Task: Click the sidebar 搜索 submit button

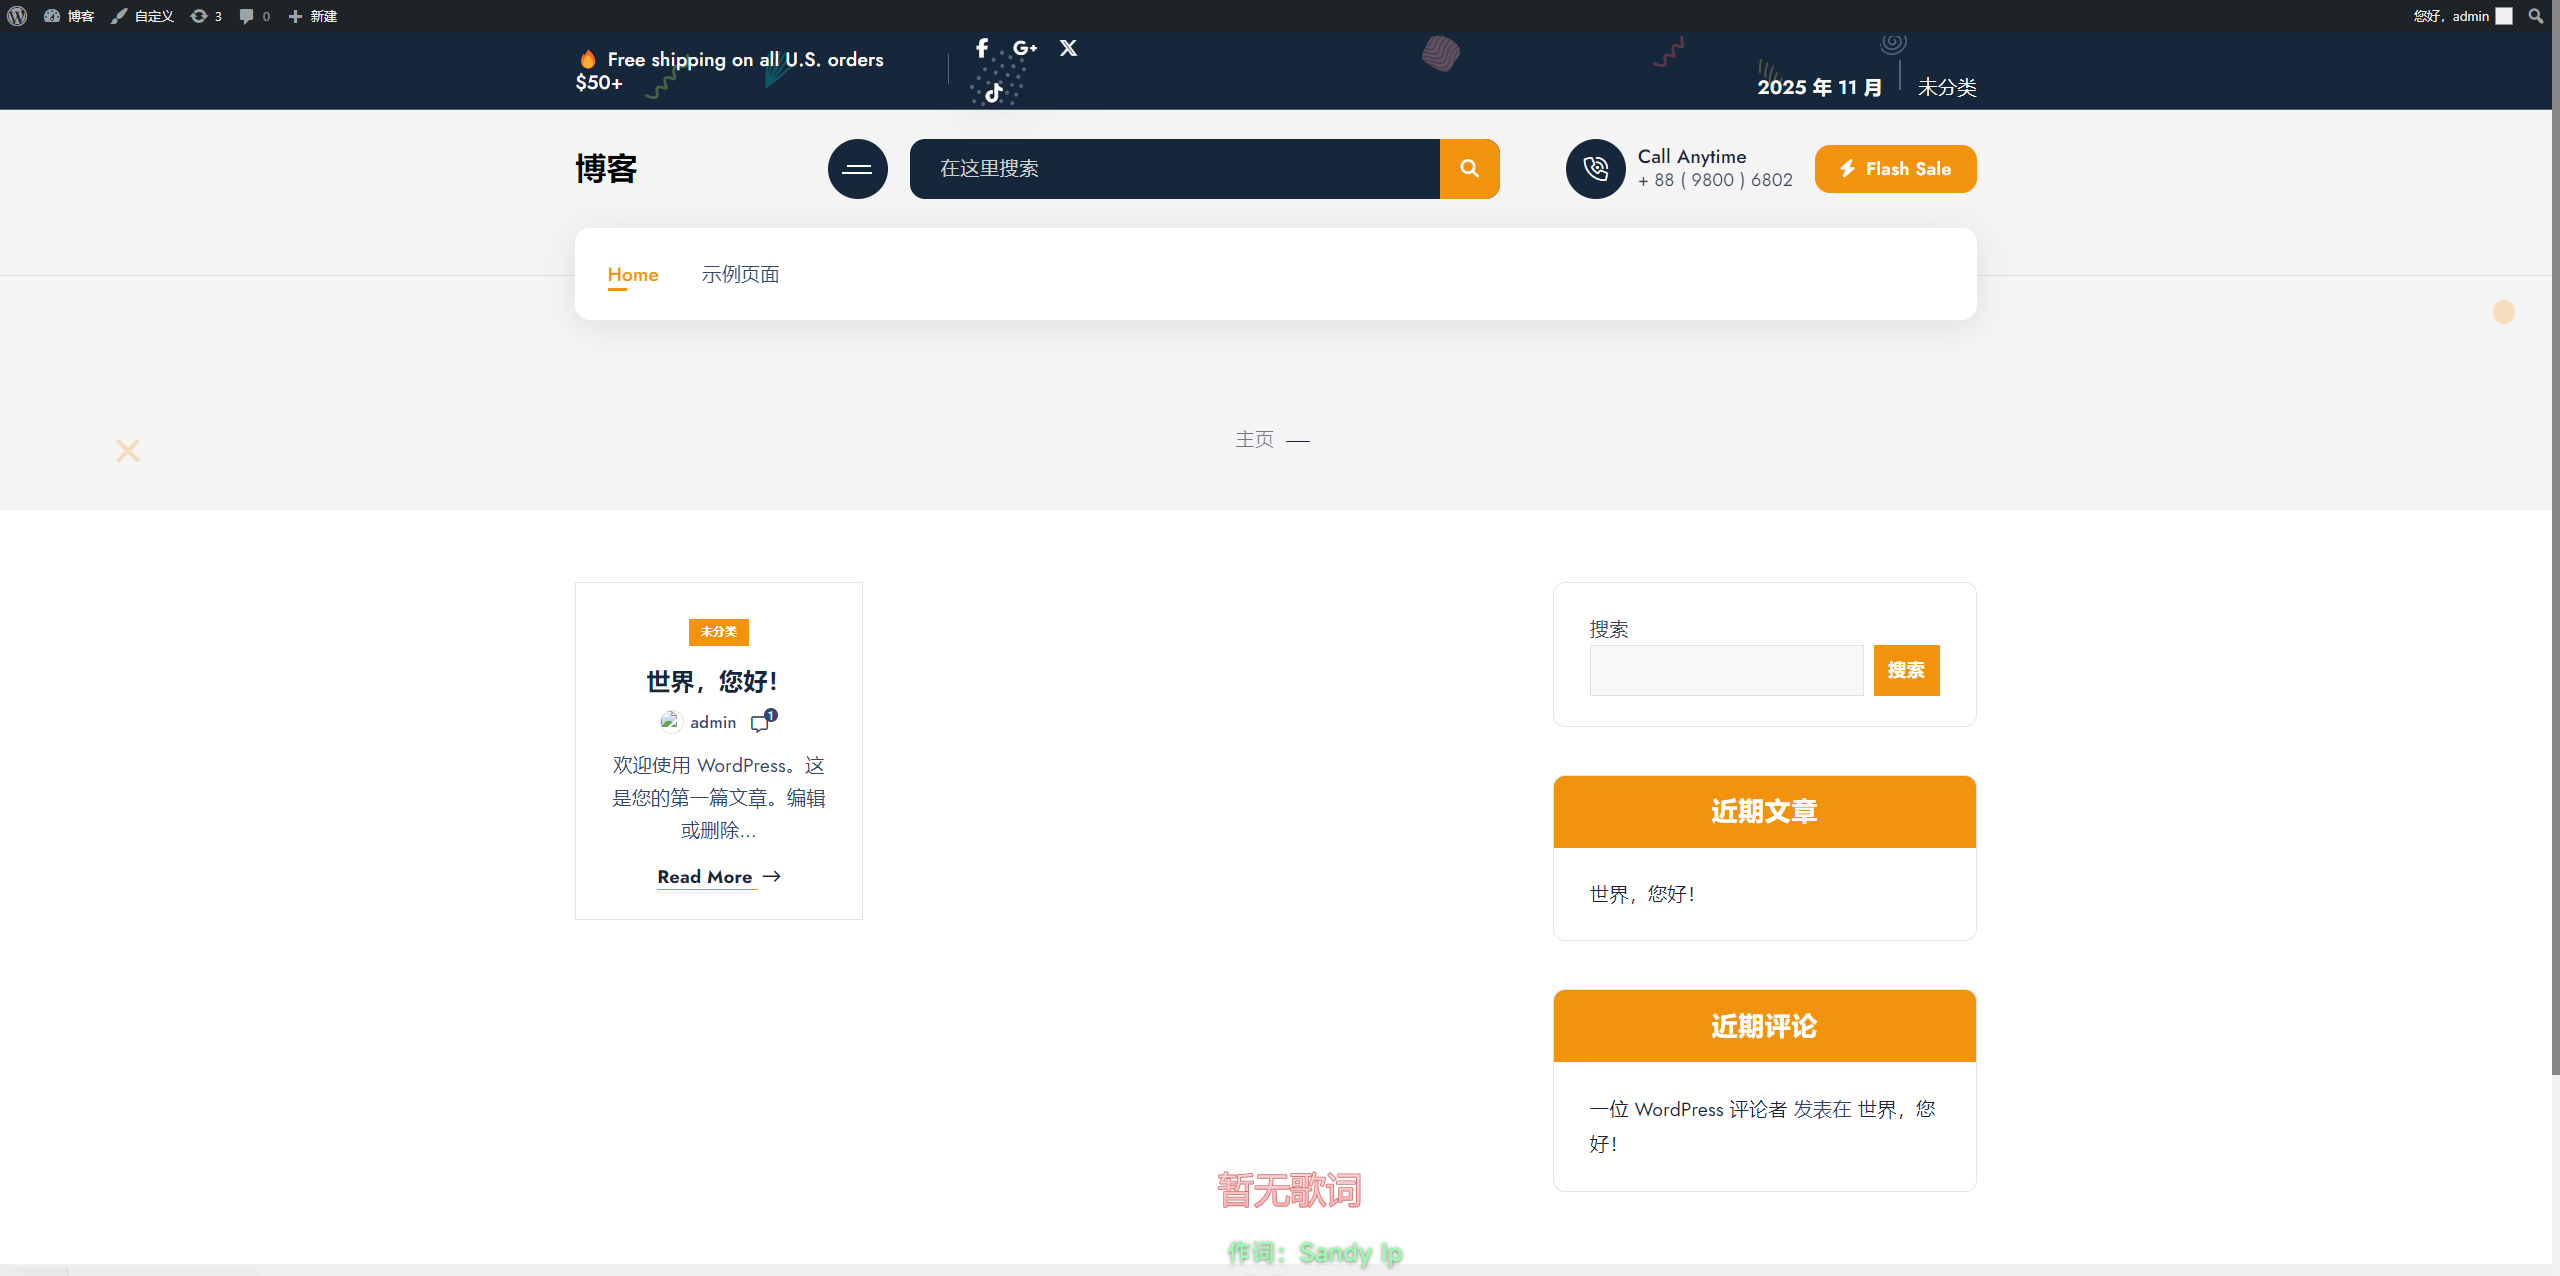Action: [x=1906, y=670]
